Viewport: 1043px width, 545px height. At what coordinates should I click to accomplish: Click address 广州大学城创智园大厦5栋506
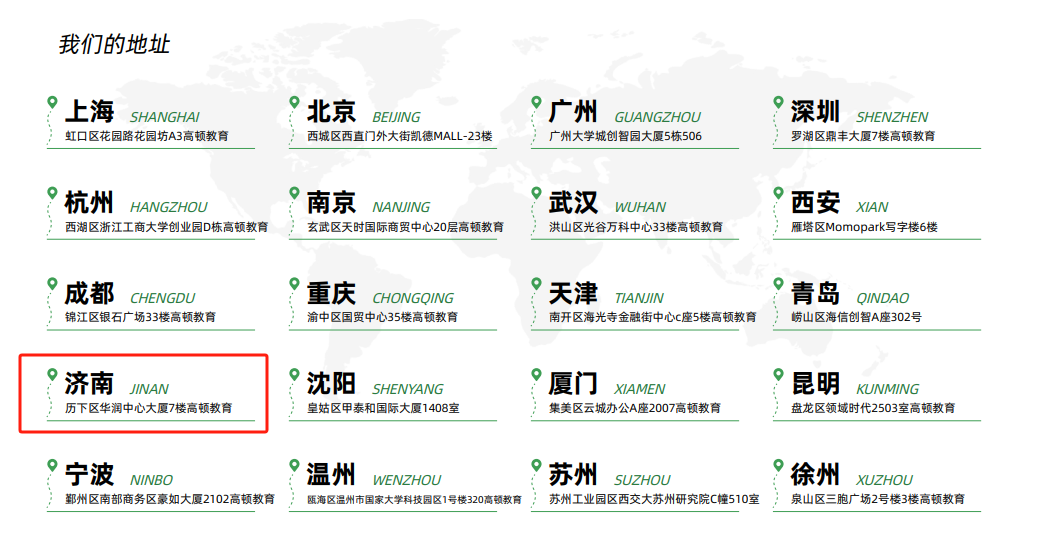tap(625, 136)
